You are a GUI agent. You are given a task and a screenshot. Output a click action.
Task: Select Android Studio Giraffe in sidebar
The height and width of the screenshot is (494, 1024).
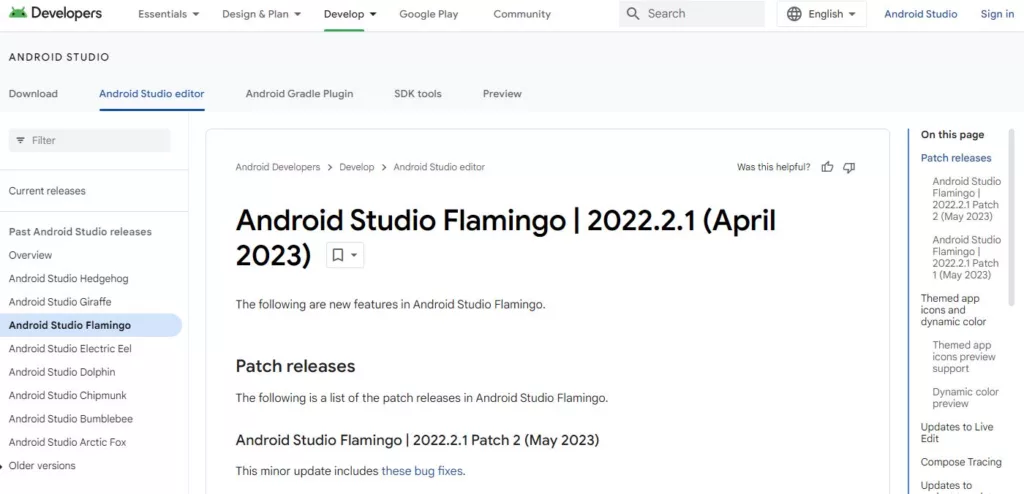pyautogui.click(x=60, y=302)
